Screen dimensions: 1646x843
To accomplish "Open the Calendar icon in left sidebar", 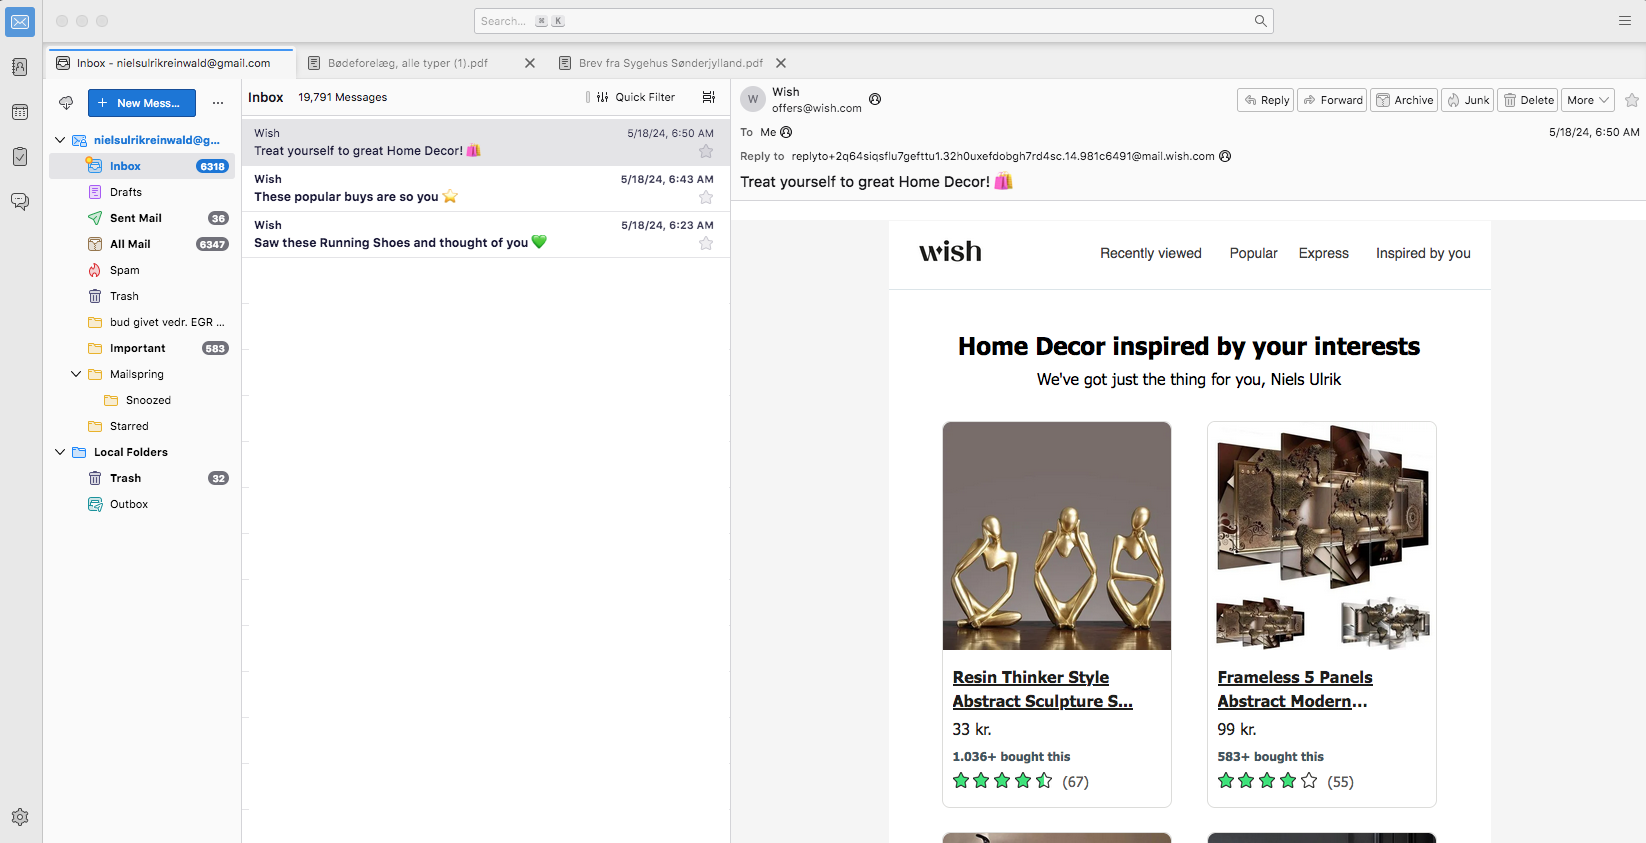I will pos(20,112).
